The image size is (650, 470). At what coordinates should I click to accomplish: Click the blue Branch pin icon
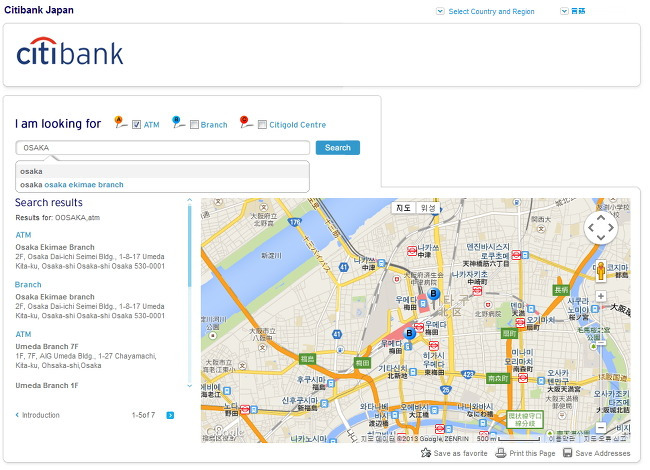pyautogui.click(x=178, y=122)
